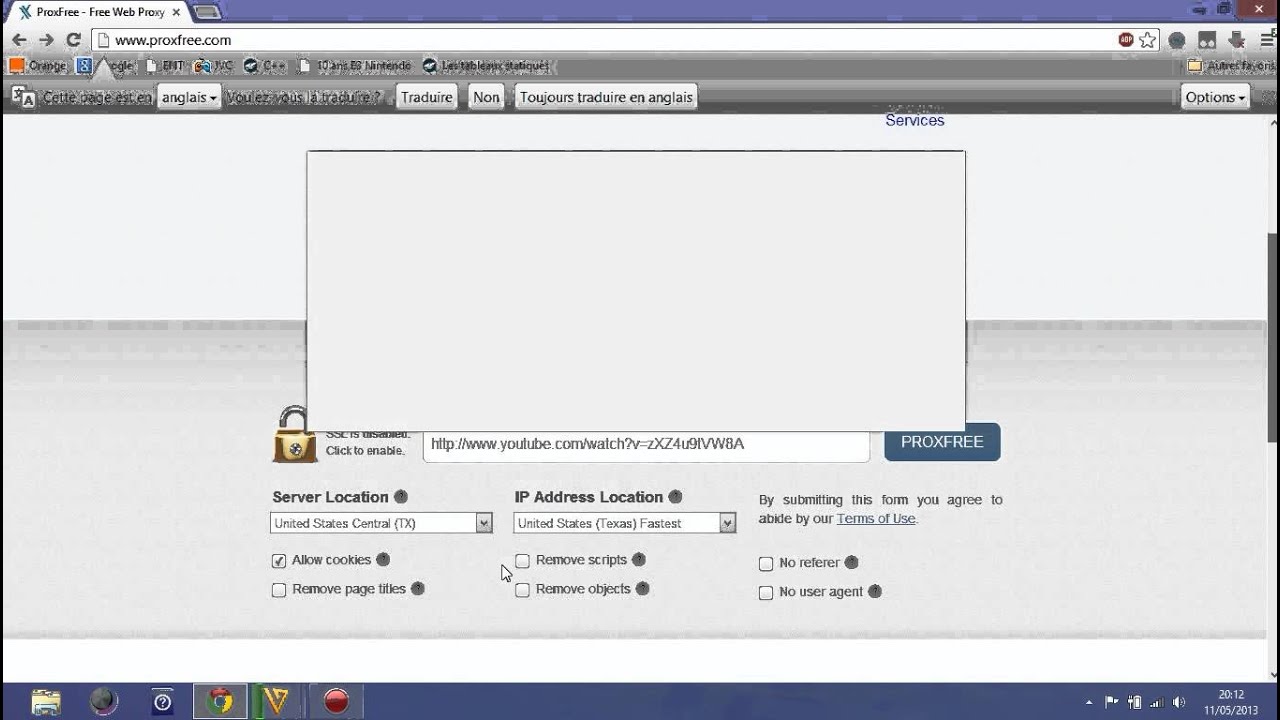Screen dimensions: 1280x720
Task: Check the Remove objects checkbox
Action: pos(522,590)
